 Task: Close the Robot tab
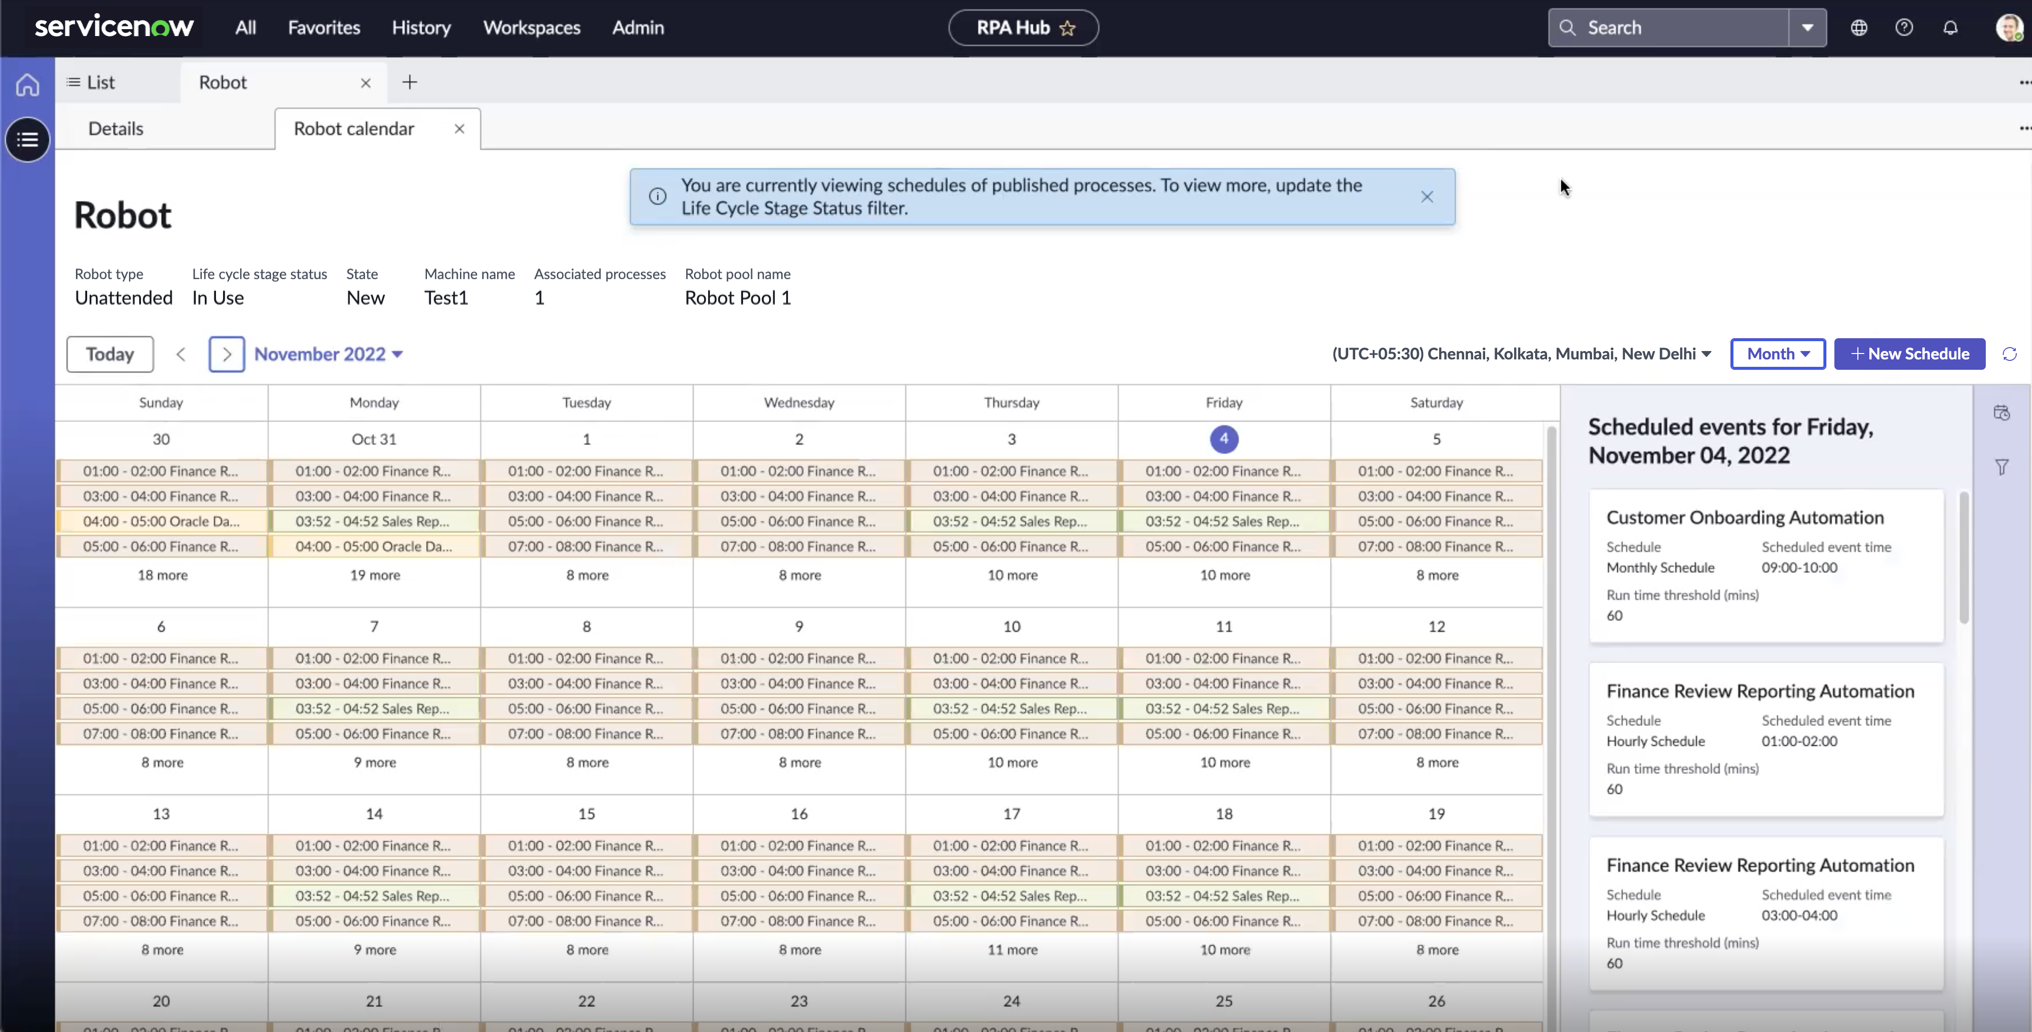pos(365,83)
